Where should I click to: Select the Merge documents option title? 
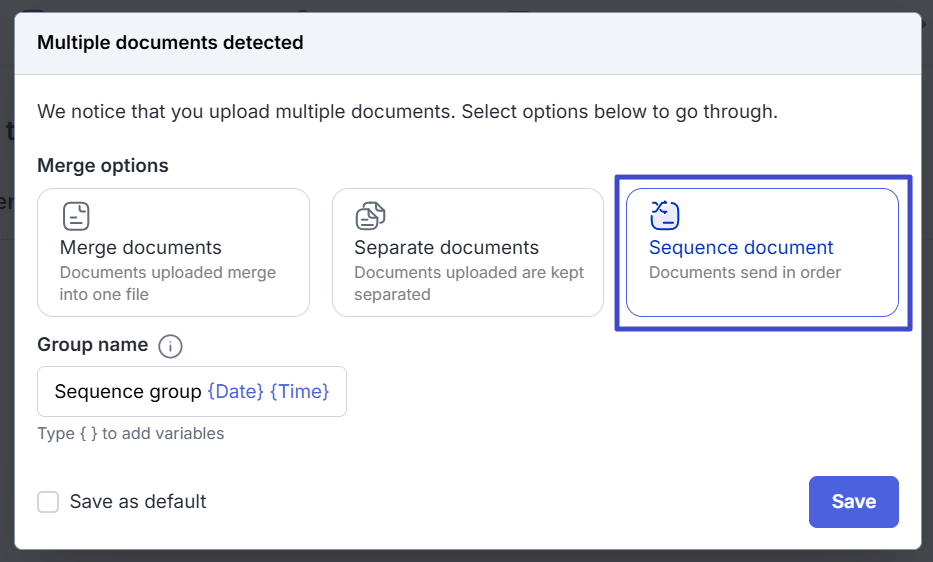point(140,247)
